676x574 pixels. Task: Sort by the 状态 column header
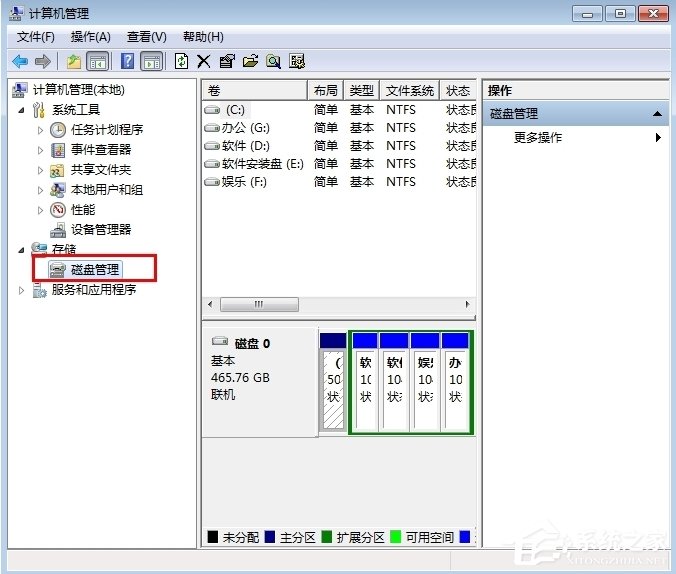point(458,91)
